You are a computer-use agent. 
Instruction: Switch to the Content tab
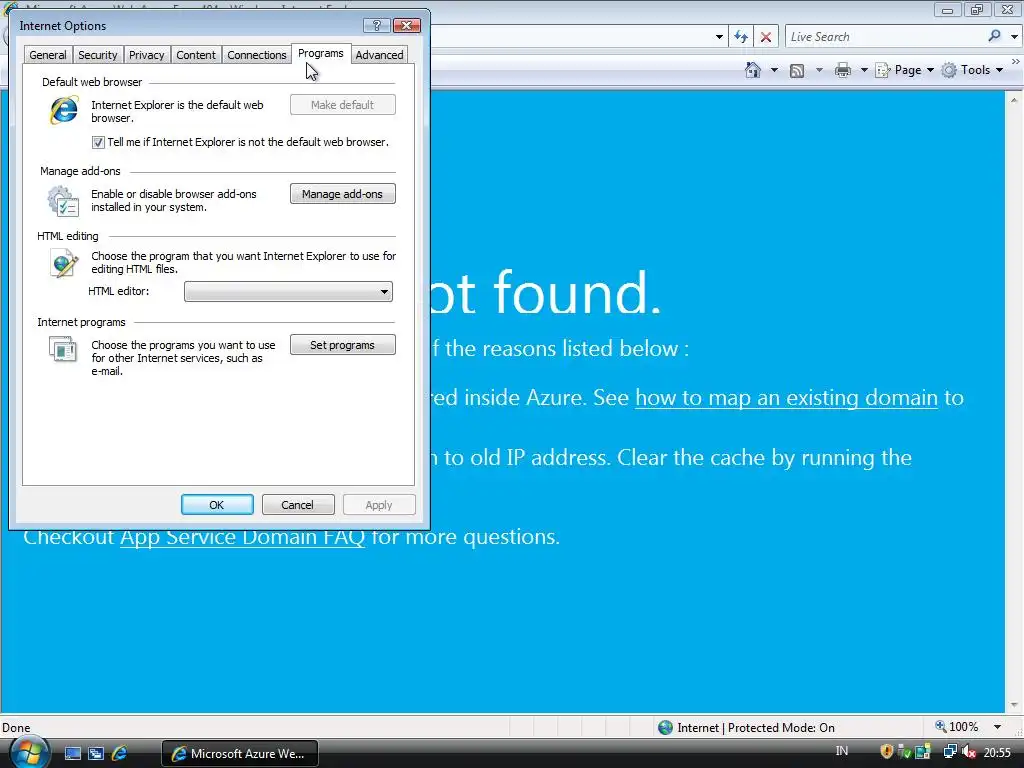[x=196, y=55]
